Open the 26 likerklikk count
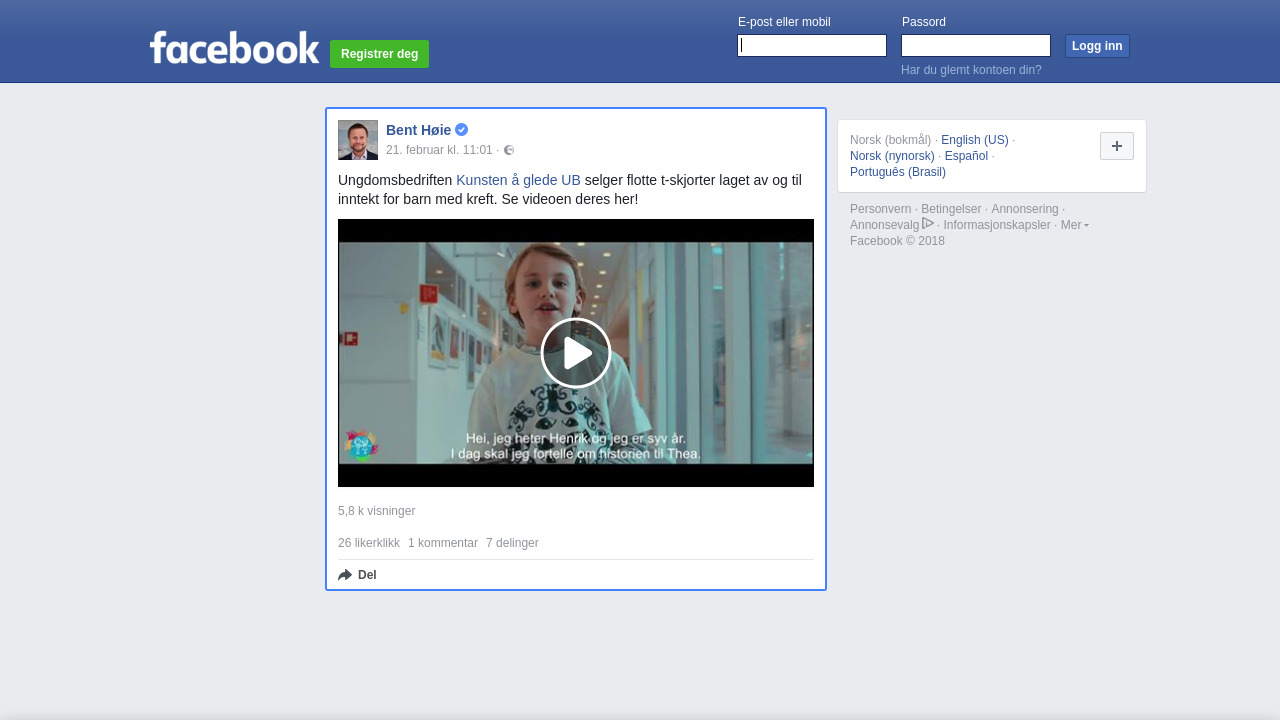Viewport: 1280px width, 720px height. 369,543
